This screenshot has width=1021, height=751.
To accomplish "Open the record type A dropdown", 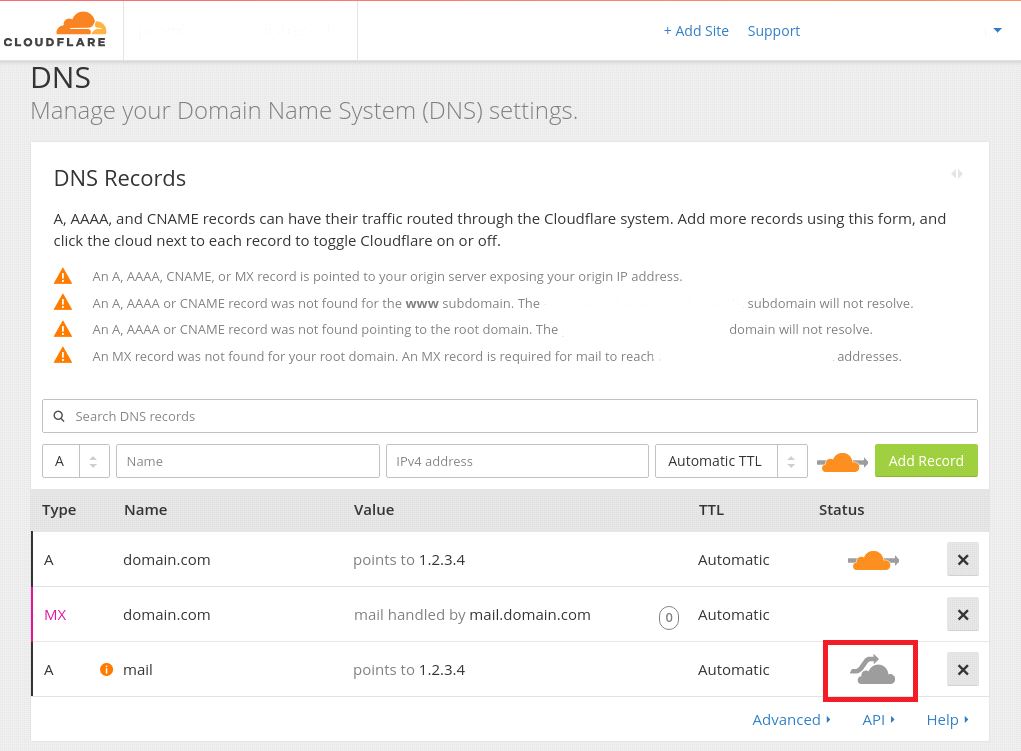I will (x=76, y=461).
